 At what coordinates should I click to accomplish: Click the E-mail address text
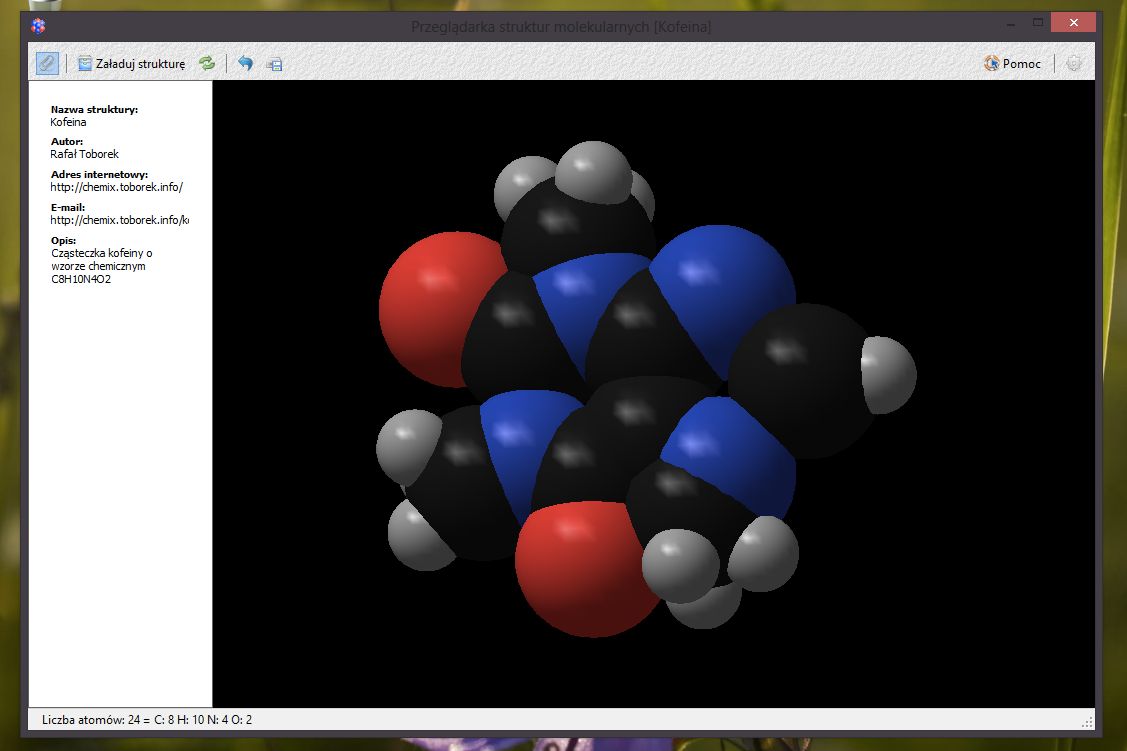118,220
